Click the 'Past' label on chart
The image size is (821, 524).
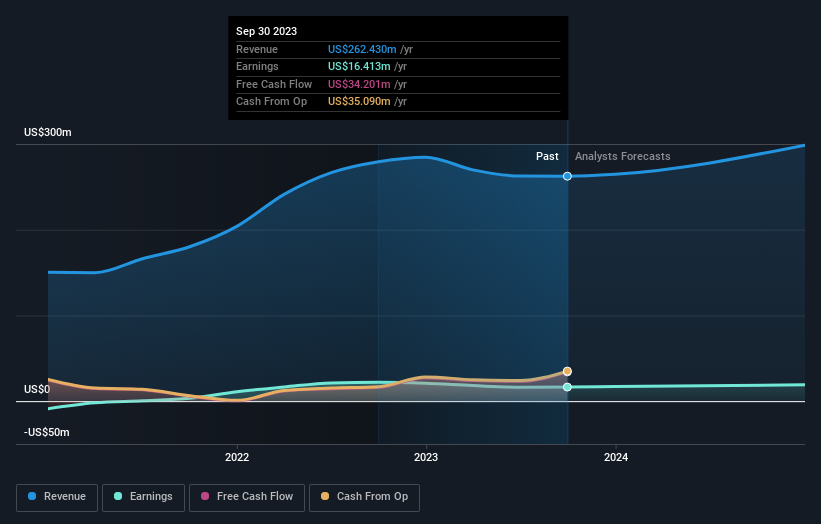coord(547,156)
